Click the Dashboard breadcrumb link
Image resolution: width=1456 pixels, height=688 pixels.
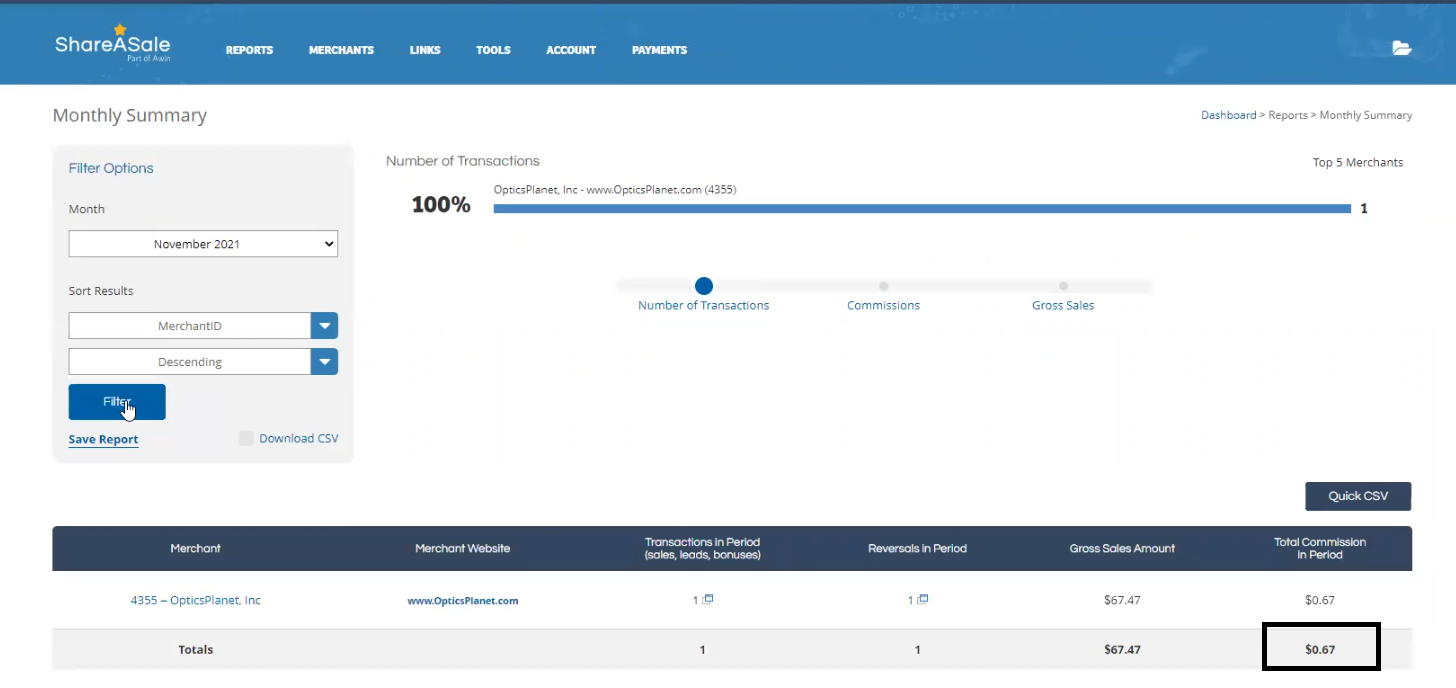tap(1228, 115)
